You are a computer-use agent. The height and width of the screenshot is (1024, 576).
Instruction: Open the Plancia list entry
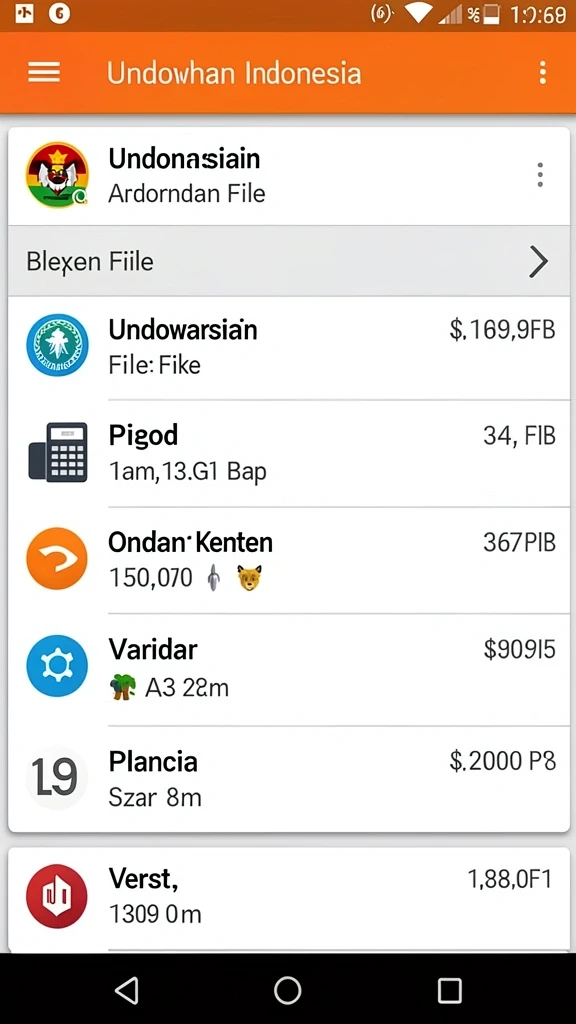pos(289,778)
